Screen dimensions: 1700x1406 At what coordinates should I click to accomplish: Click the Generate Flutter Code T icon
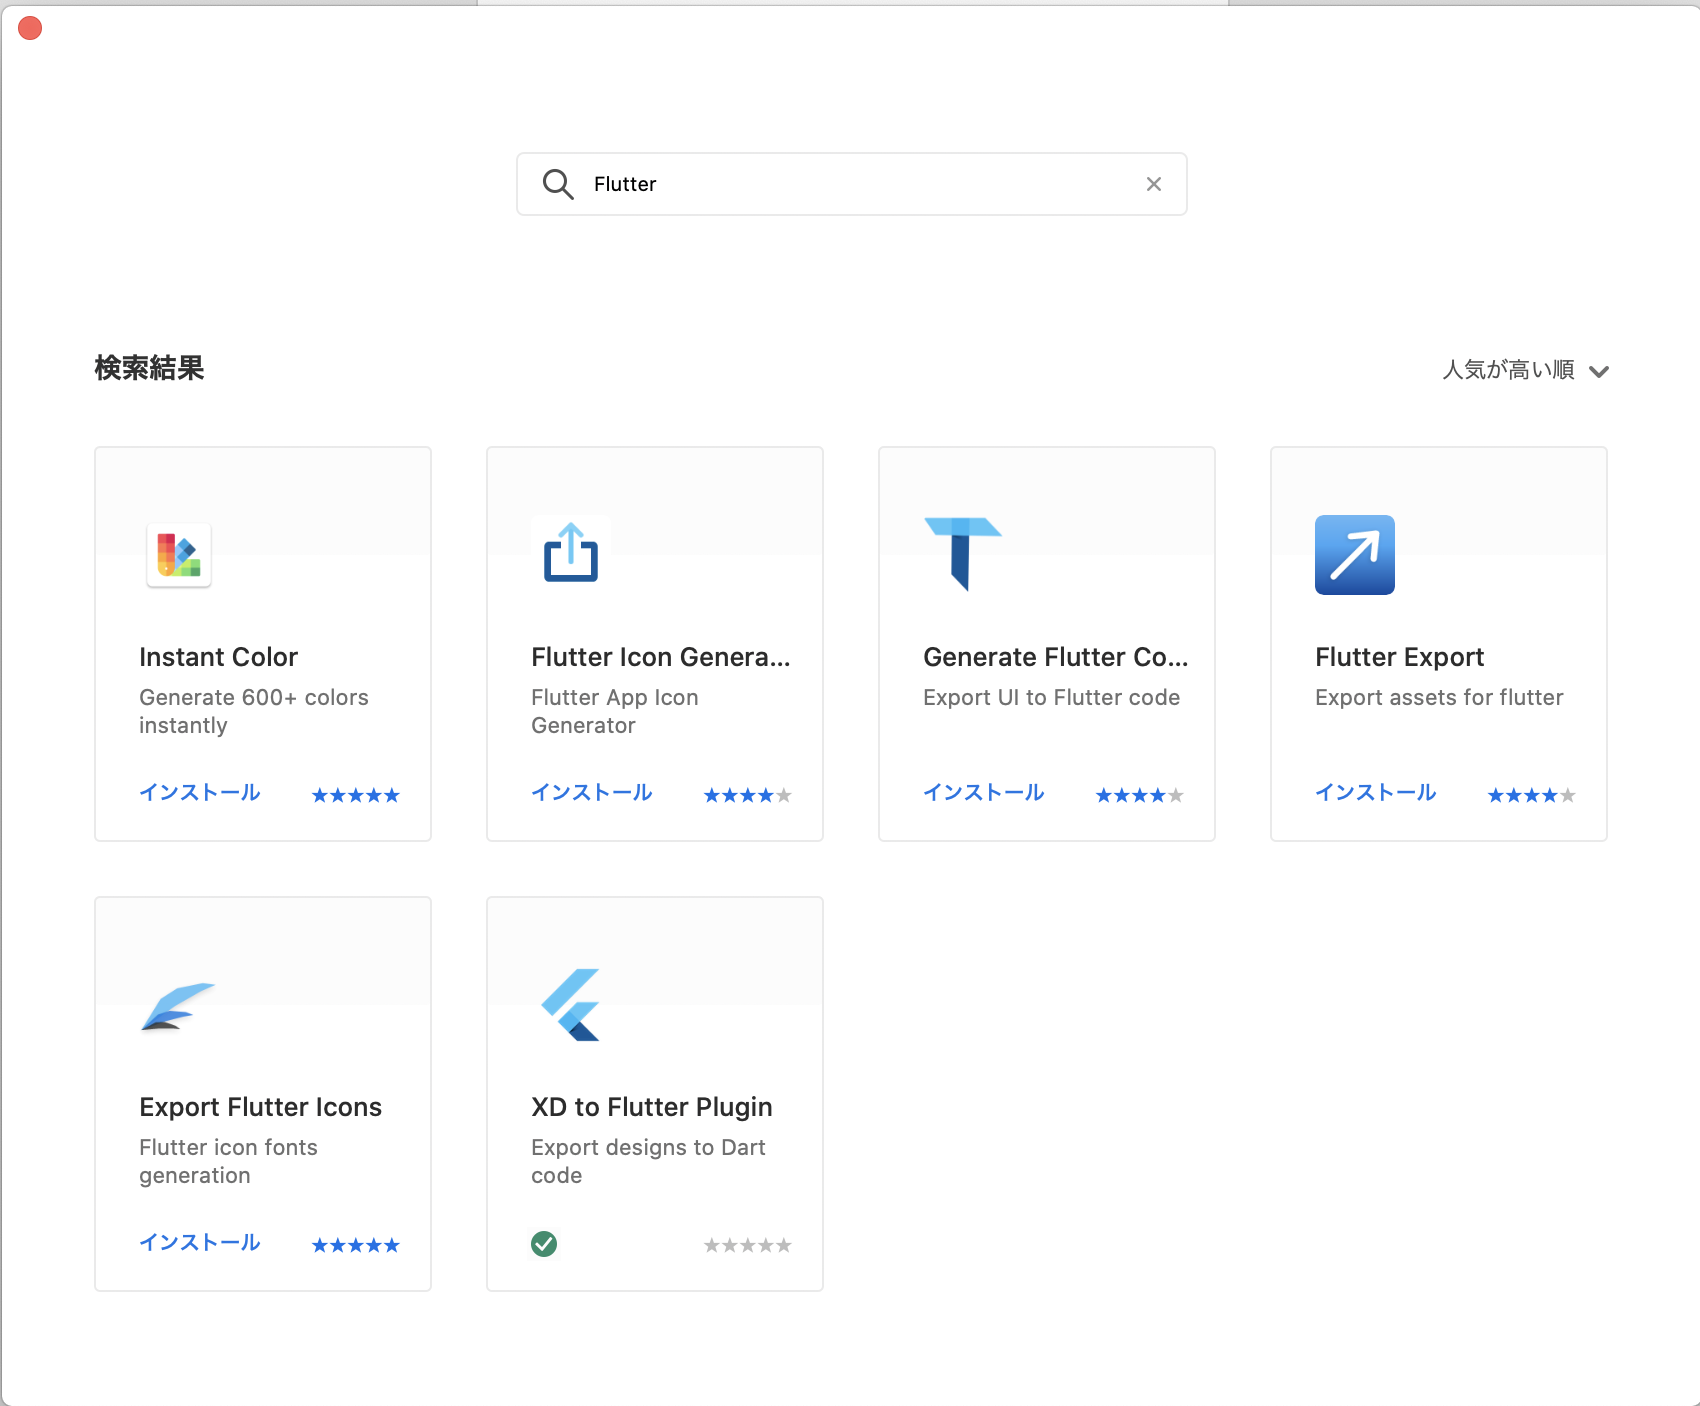[x=963, y=554]
